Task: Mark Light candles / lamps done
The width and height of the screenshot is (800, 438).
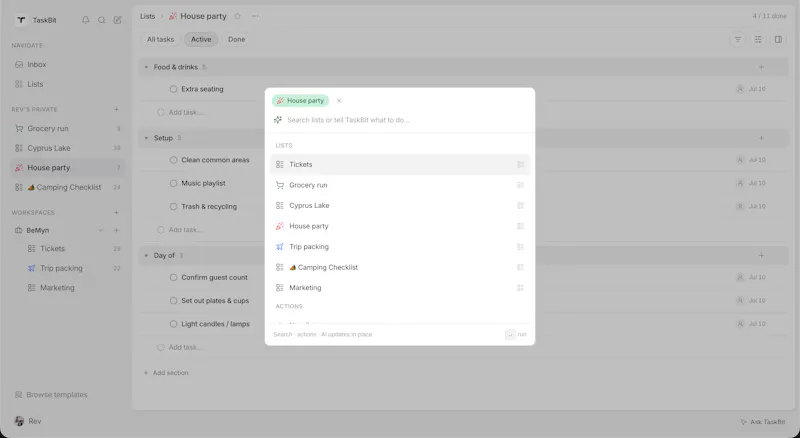Action: pyautogui.click(x=173, y=324)
